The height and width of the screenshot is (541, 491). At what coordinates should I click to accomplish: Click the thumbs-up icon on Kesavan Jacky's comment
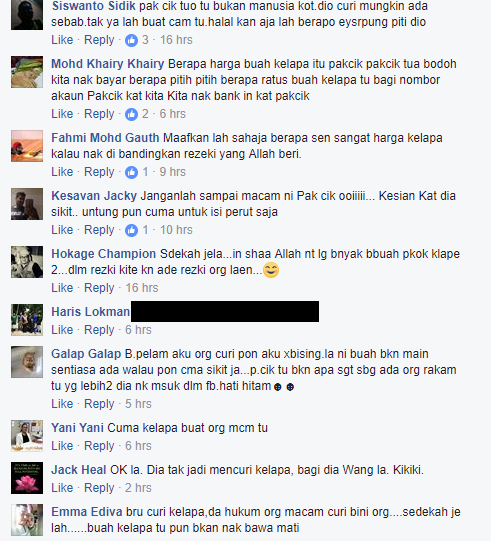[131, 230]
